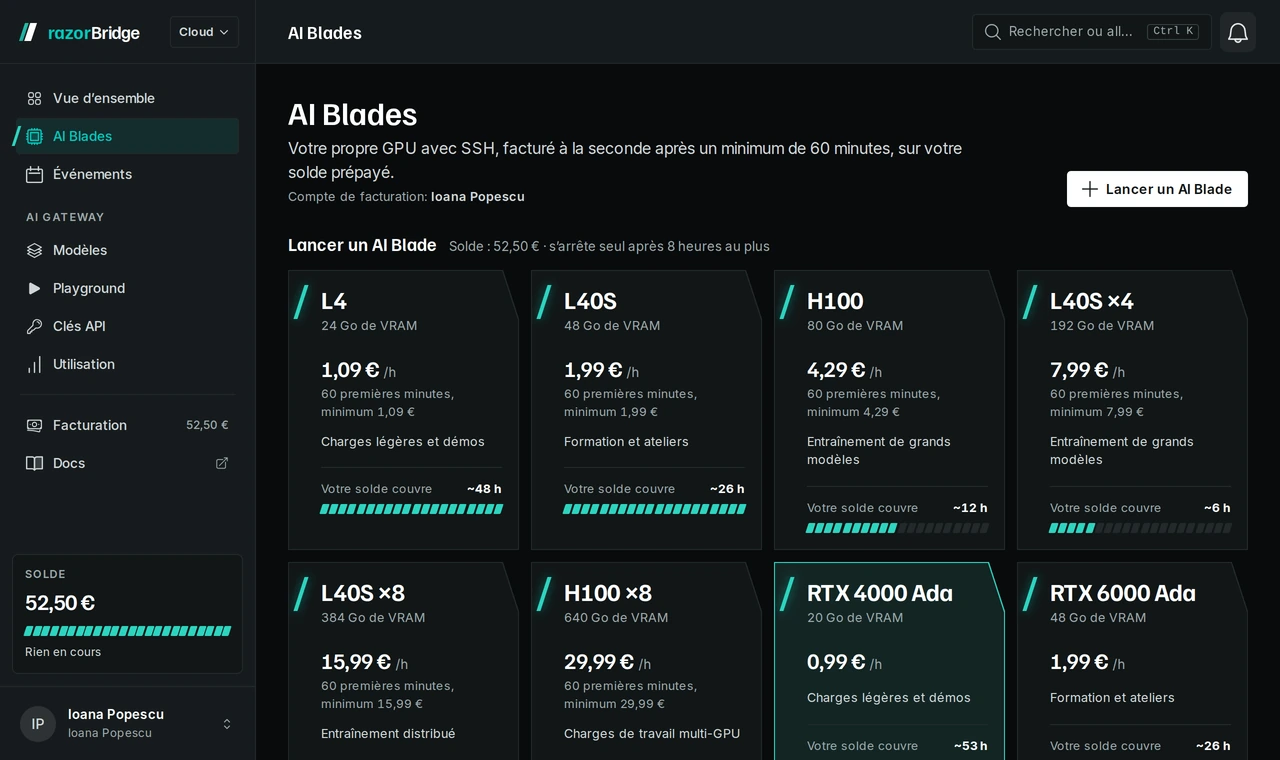This screenshot has height=760, width=1280.
Task: Click the L40S ×4 coverage bar
Action: coord(1140,528)
